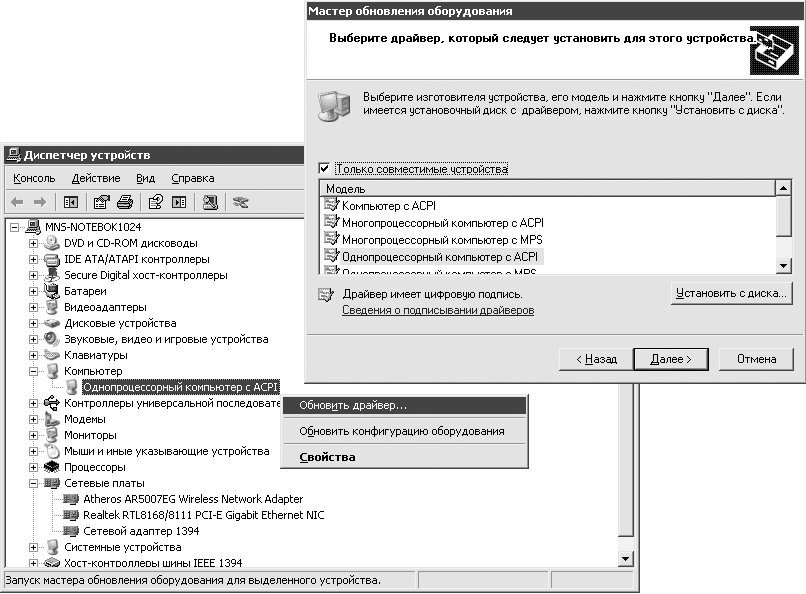Select 'Свойства' in the context menu
This screenshot has height=594, width=806.
pyautogui.click(x=327, y=457)
